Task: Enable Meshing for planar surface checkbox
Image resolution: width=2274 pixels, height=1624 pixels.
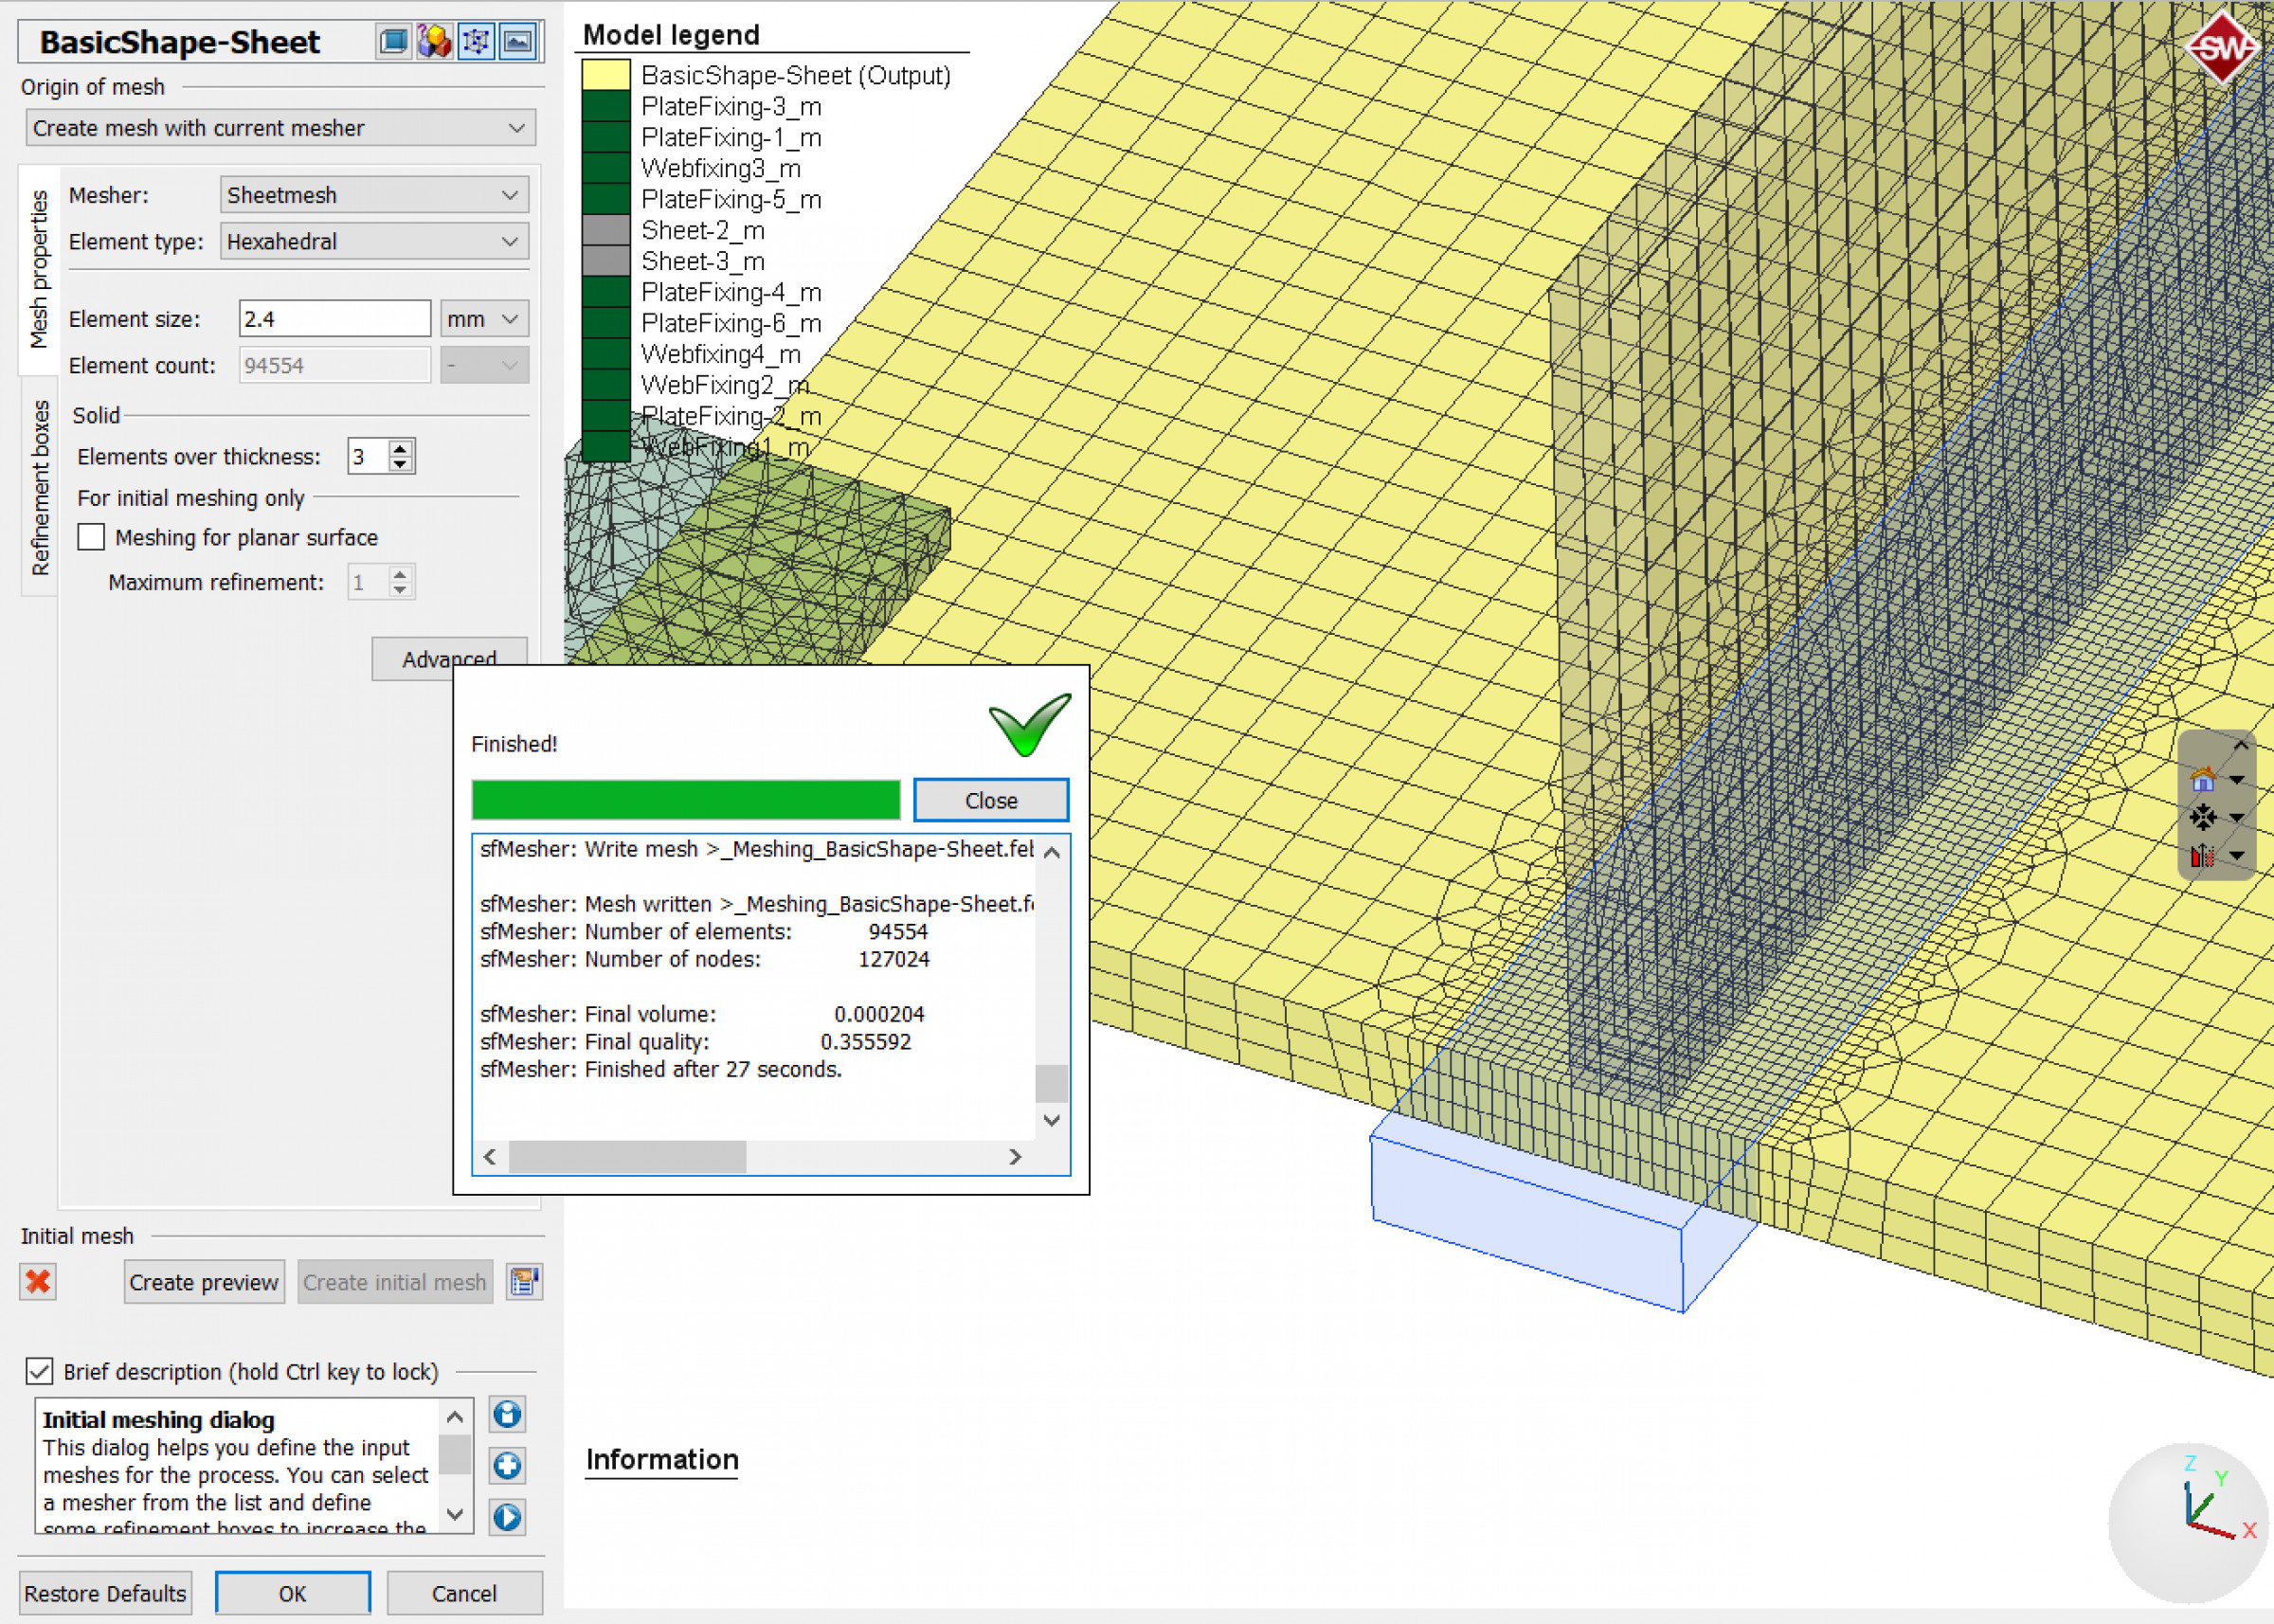Action: click(x=91, y=537)
